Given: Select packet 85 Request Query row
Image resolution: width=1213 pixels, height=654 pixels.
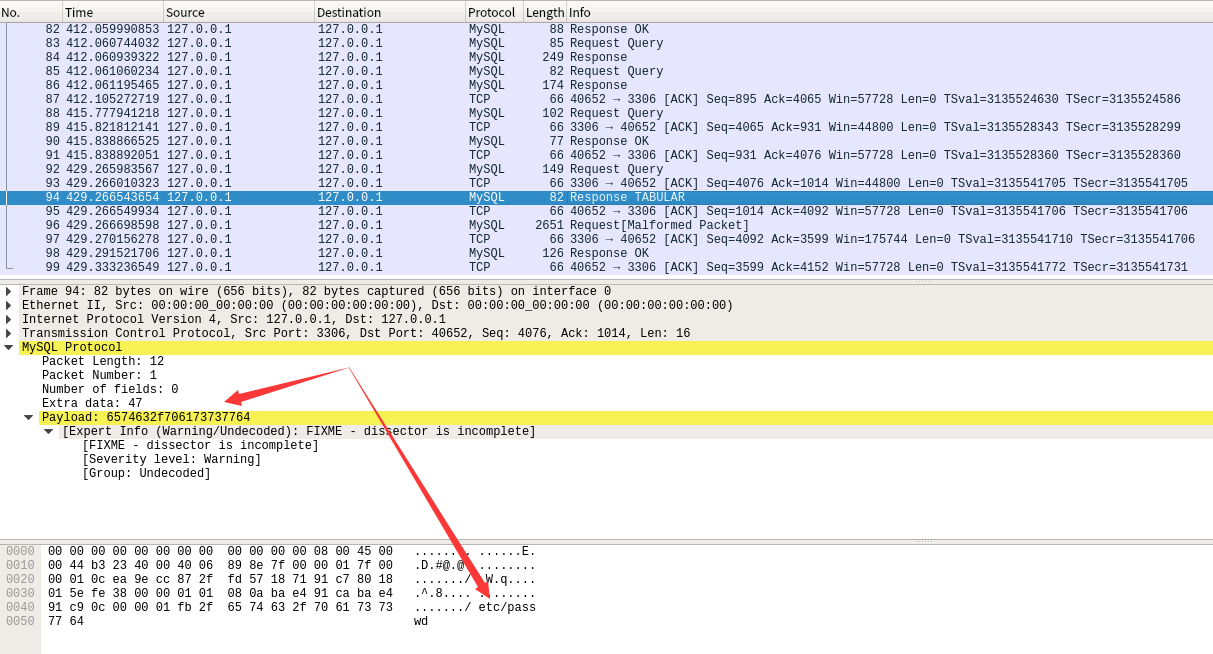Looking at the screenshot, I should coord(606,72).
